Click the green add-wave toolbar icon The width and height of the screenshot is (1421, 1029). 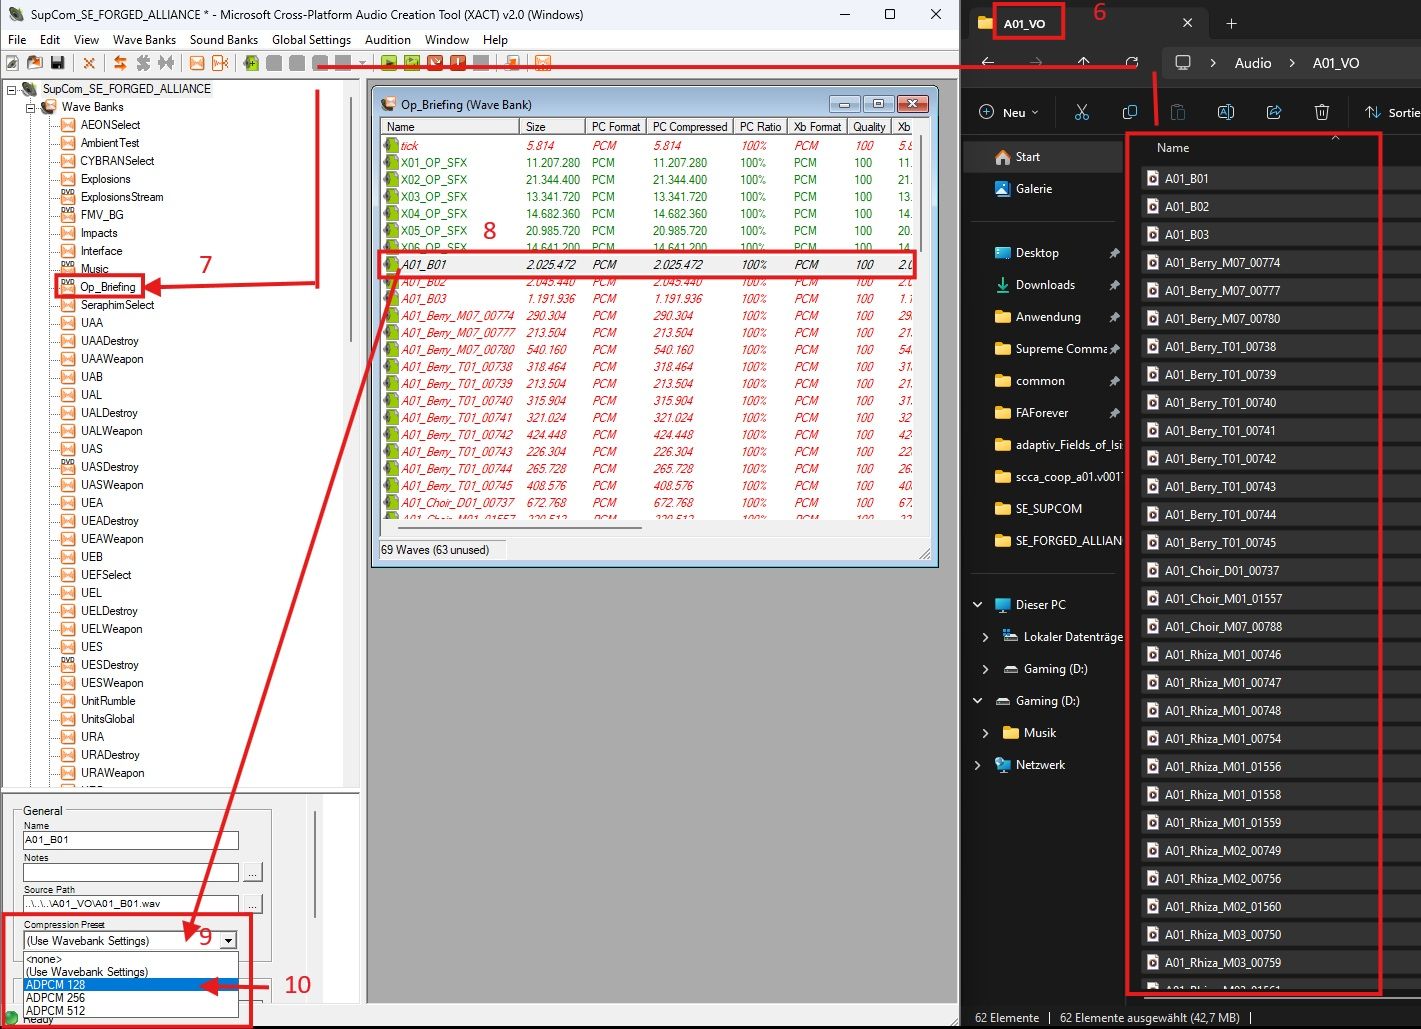point(251,63)
